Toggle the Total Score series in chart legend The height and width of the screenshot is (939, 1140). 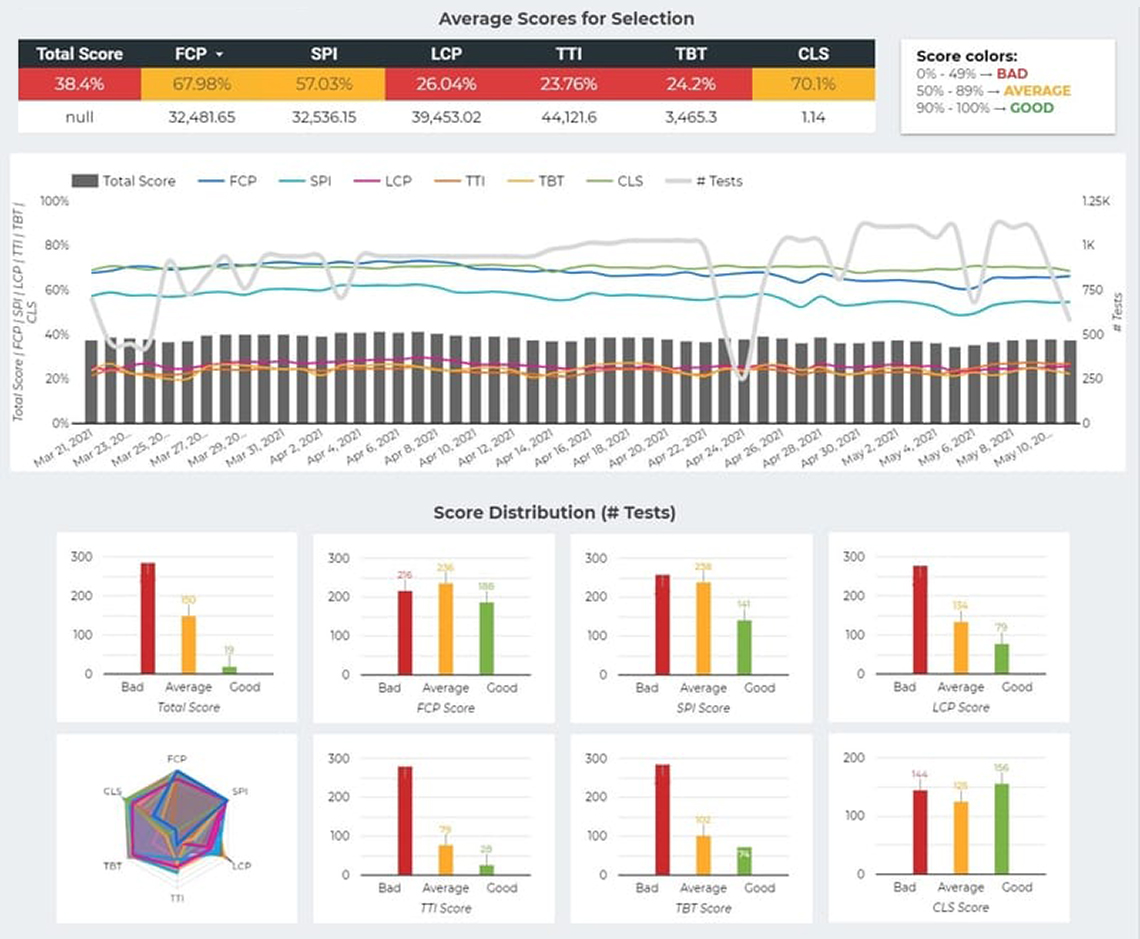(124, 181)
